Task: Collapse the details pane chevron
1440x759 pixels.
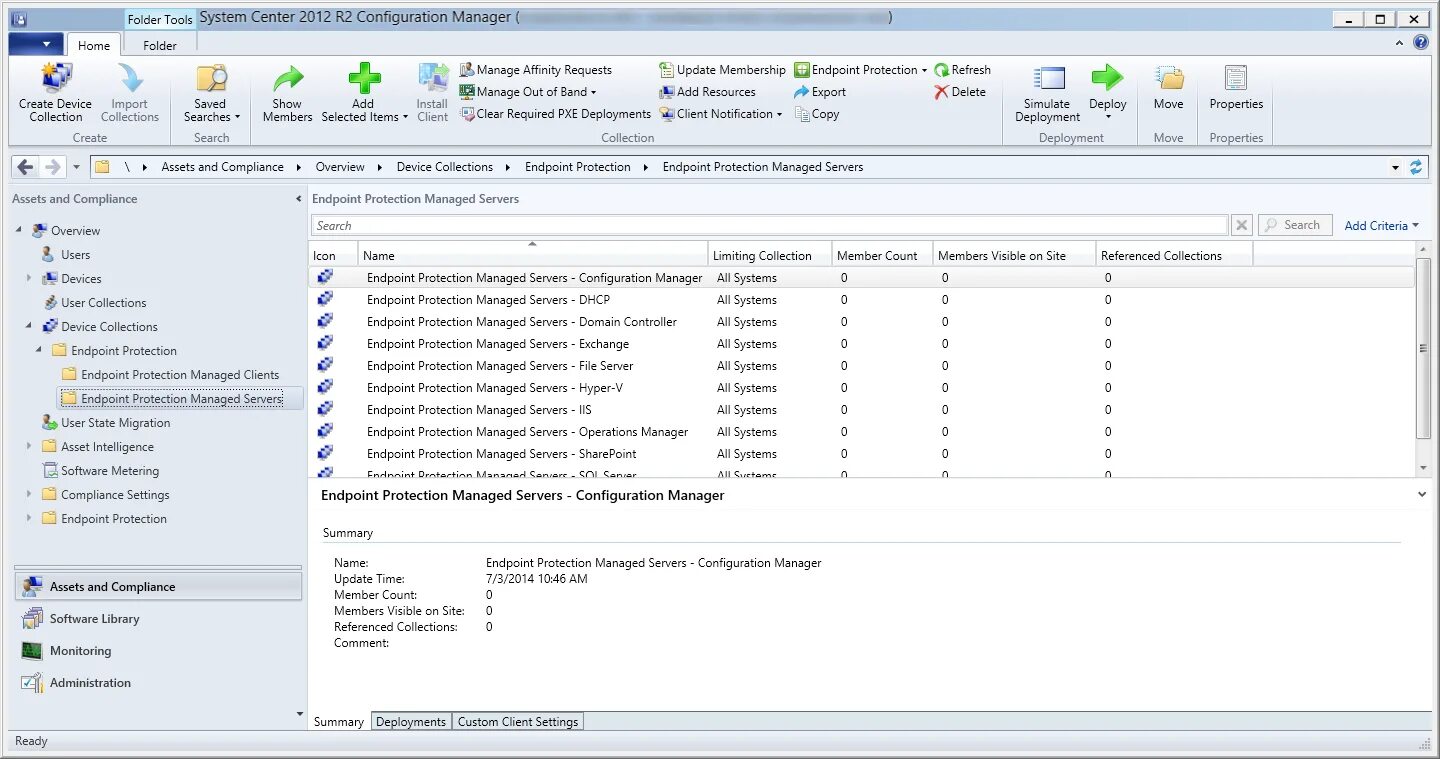Action: [x=1422, y=495]
